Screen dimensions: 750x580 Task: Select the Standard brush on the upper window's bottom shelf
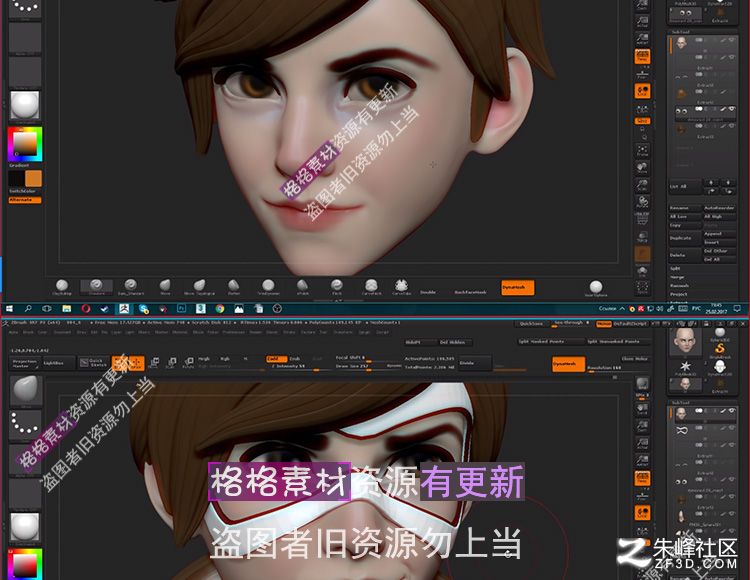point(96,287)
